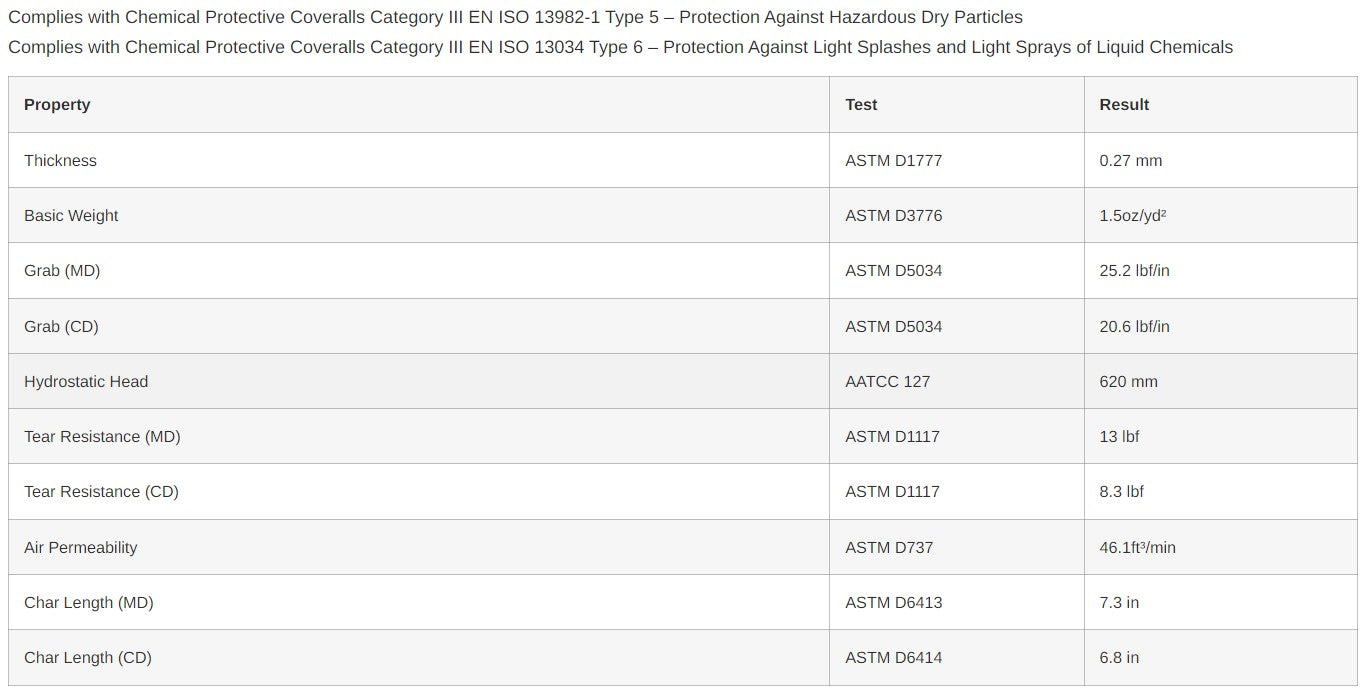Click the Property column header
Image resolution: width=1370 pixels, height=695 pixels.
(57, 105)
